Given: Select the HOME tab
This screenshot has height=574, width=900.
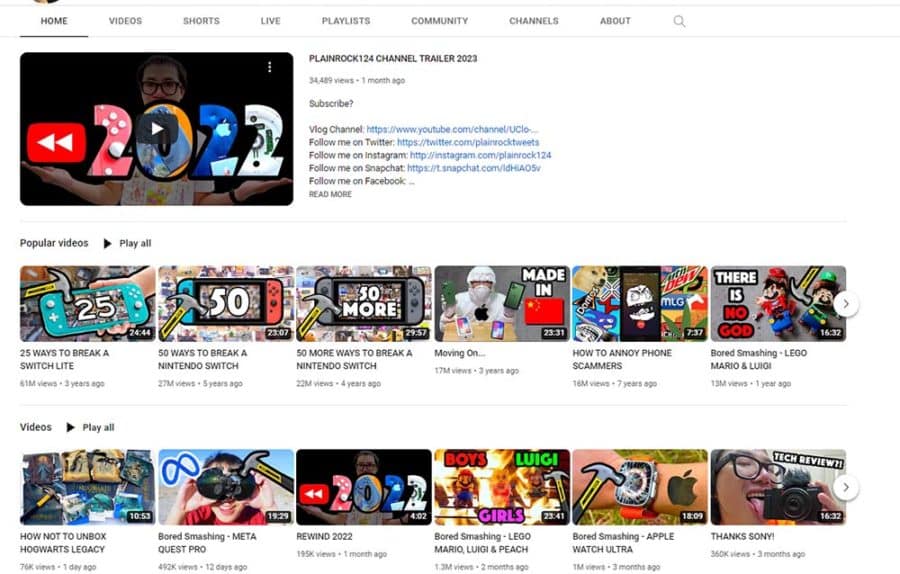Looking at the screenshot, I should 54,21.
